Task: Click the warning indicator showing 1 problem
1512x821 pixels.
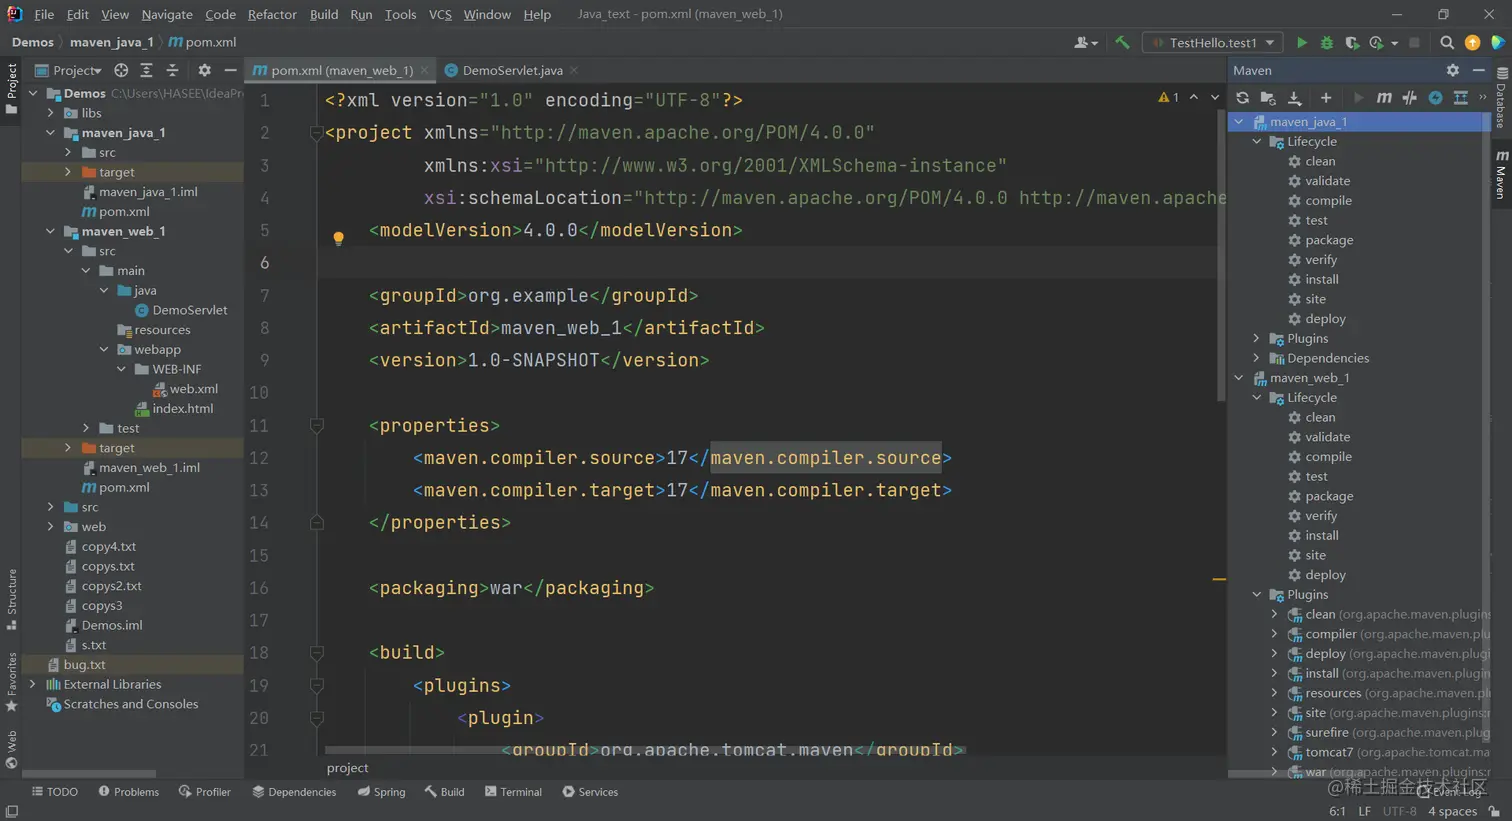Action: click(x=1168, y=98)
